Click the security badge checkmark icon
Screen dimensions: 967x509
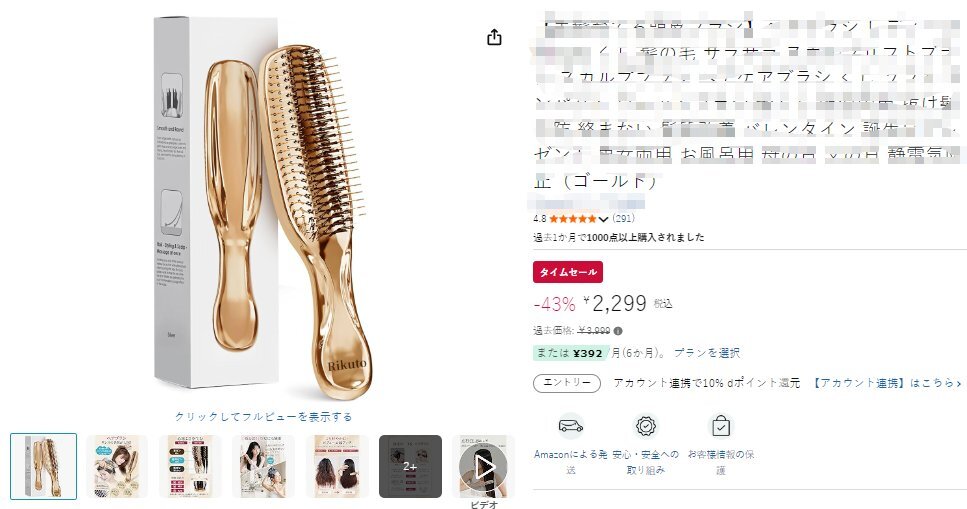click(x=645, y=426)
